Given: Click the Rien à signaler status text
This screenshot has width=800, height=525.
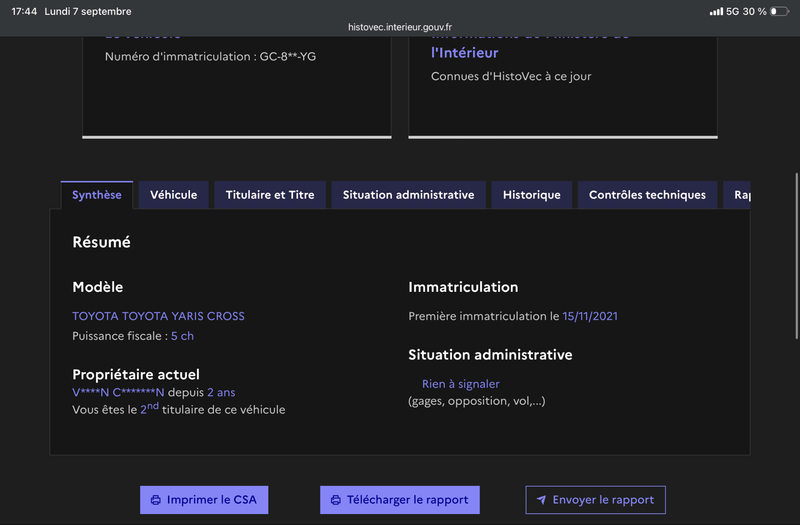Looking at the screenshot, I should [461, 384].
